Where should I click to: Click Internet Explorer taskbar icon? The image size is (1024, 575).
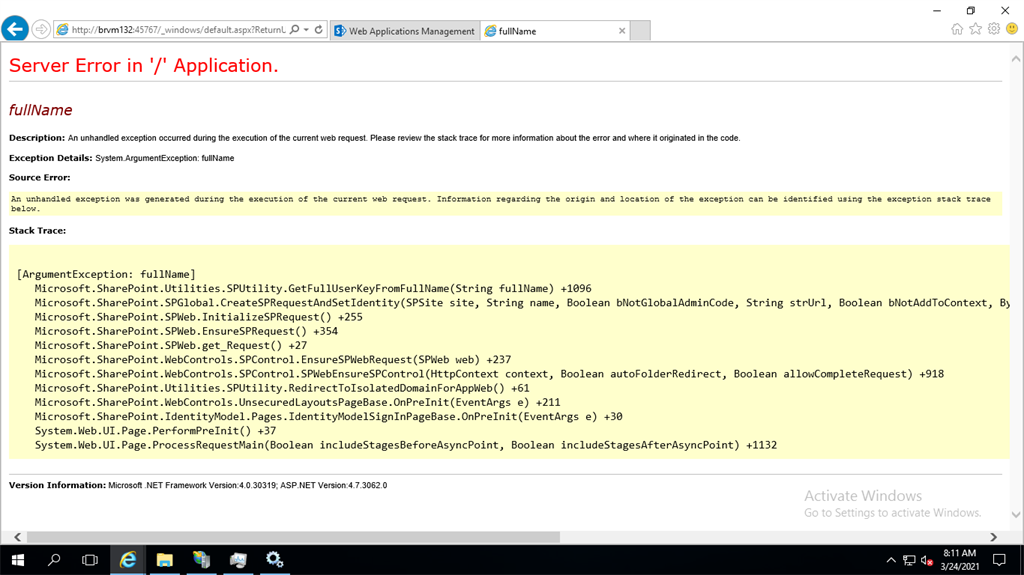coord(128,560)
